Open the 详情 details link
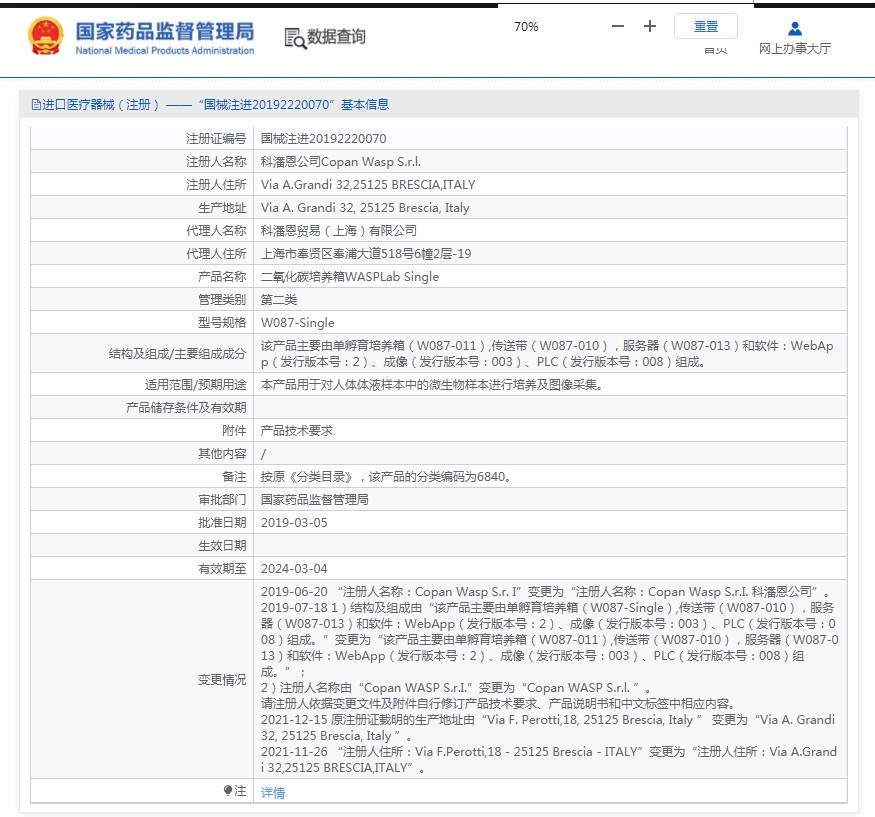This screenshot has height=817, width=875. click(273, 792)
